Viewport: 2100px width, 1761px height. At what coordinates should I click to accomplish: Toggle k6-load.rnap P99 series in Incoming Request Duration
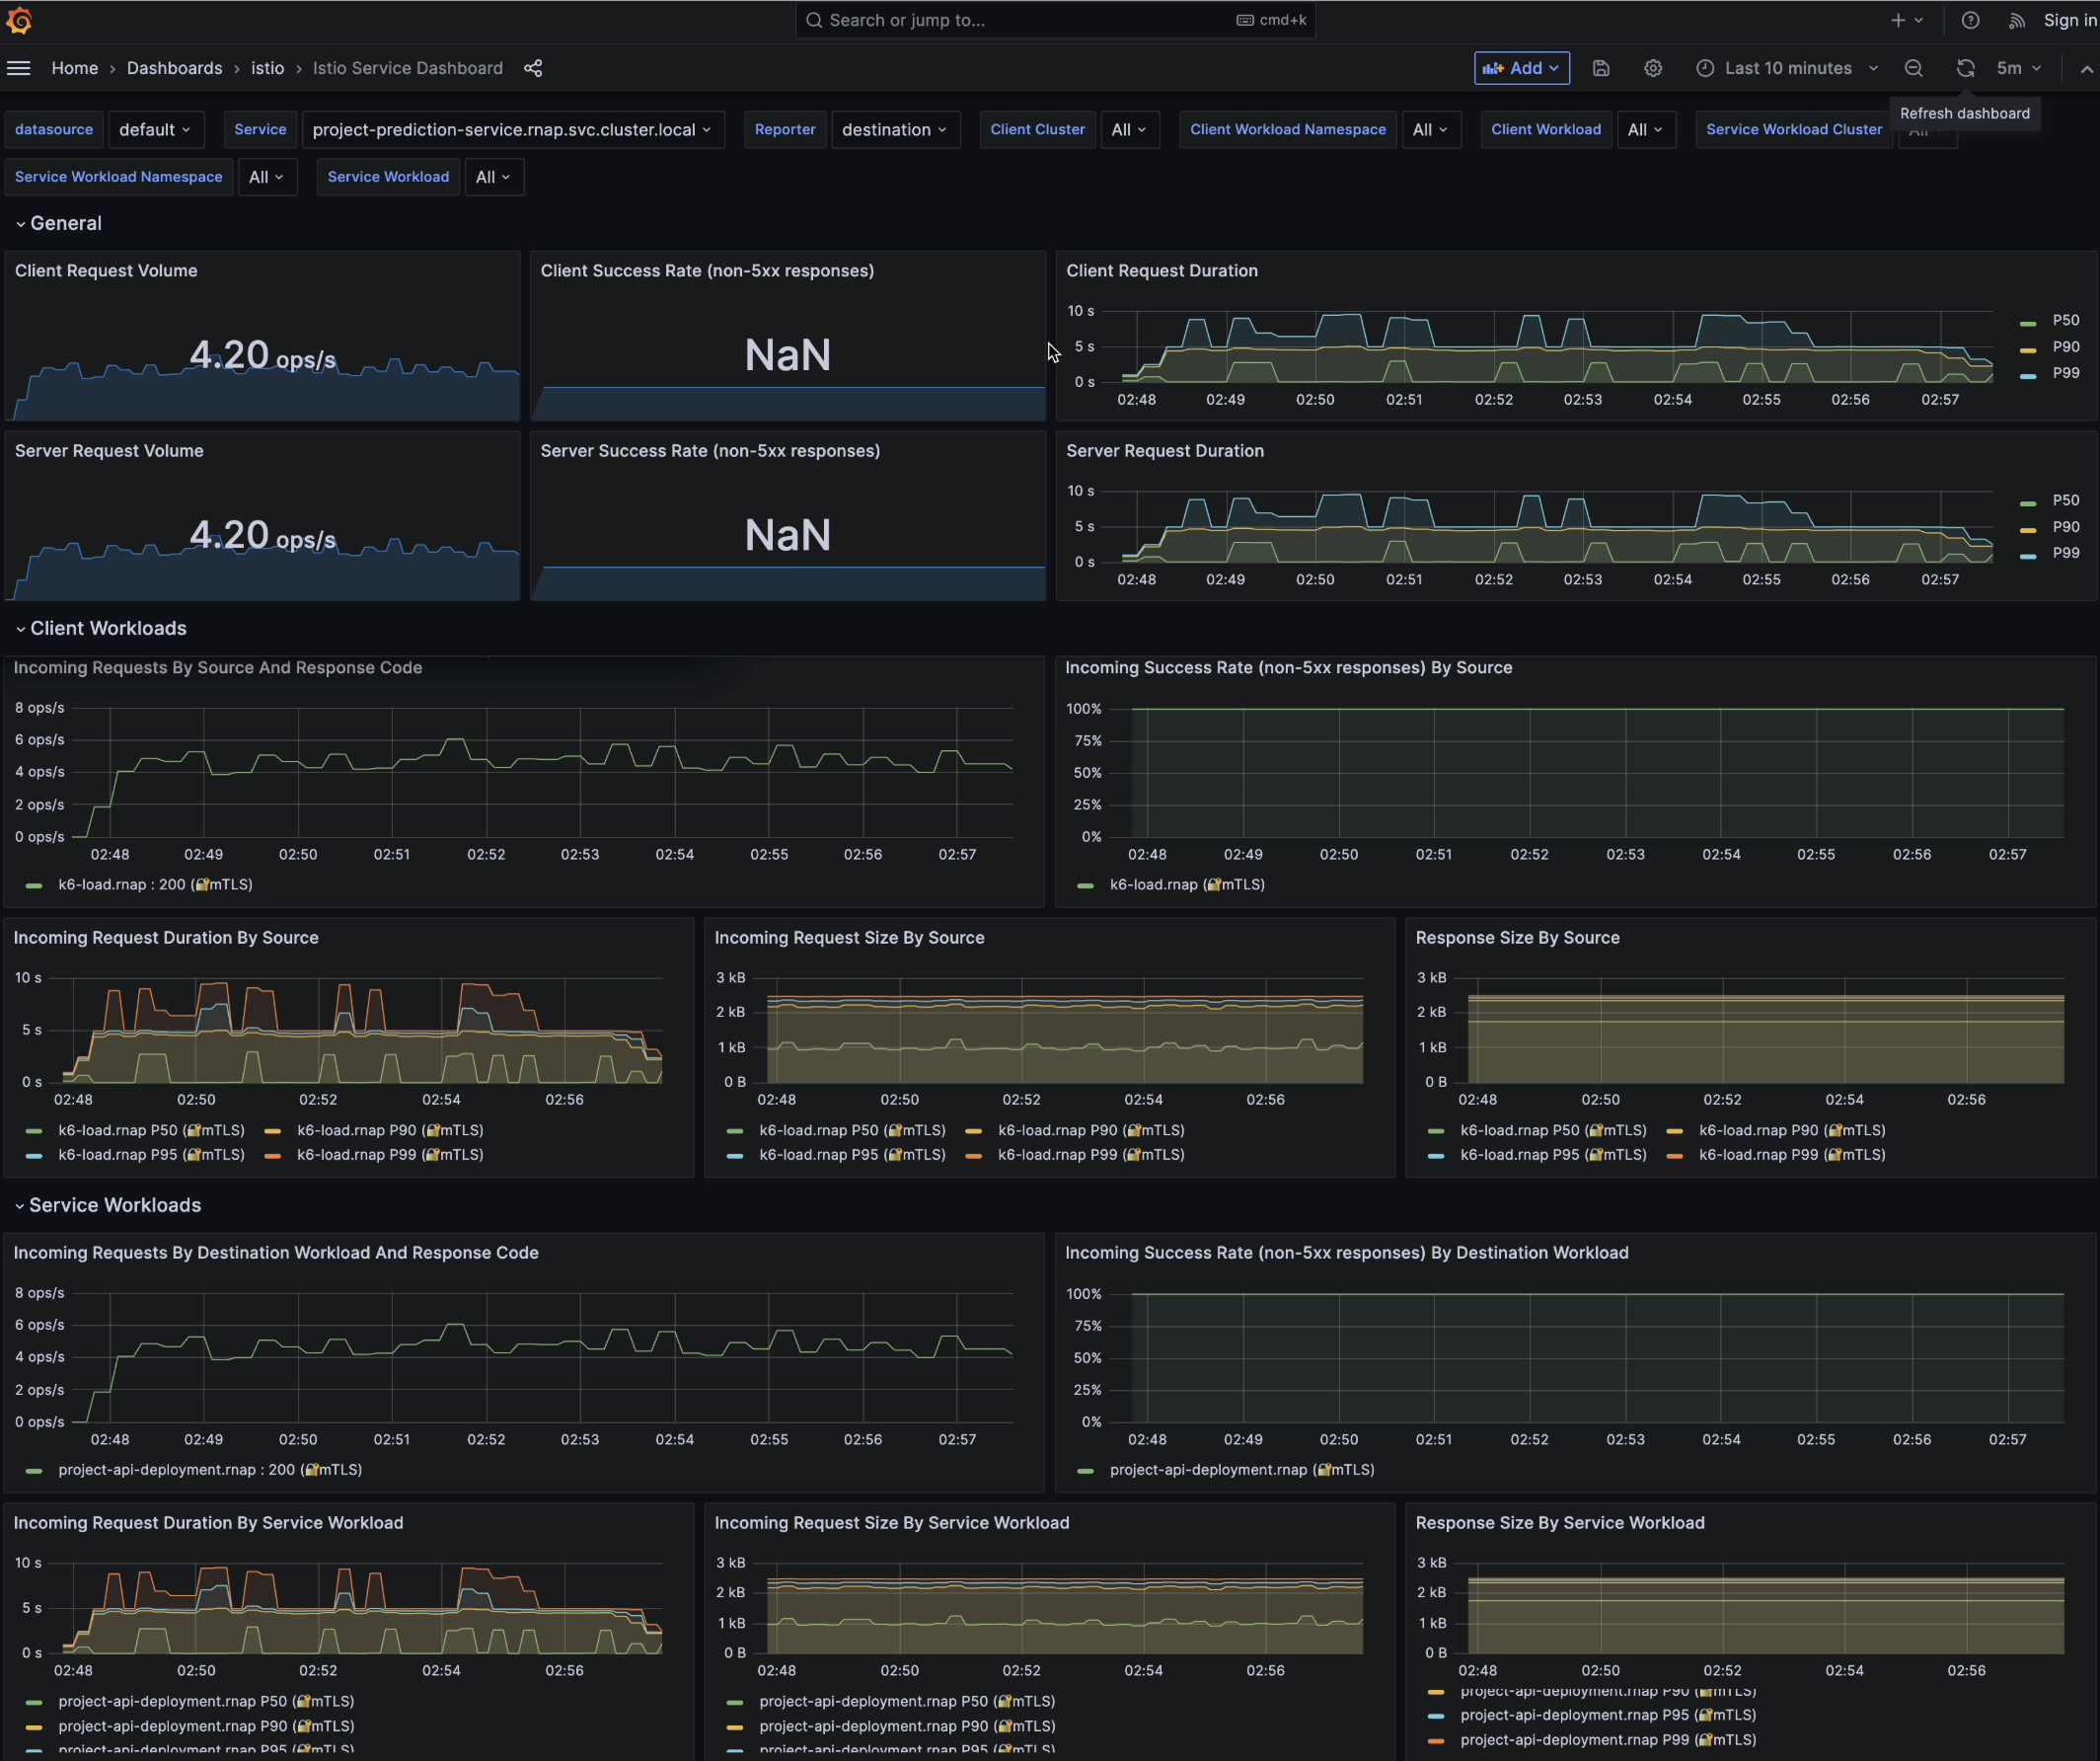pyautogui.click(x=390, y=1155)
